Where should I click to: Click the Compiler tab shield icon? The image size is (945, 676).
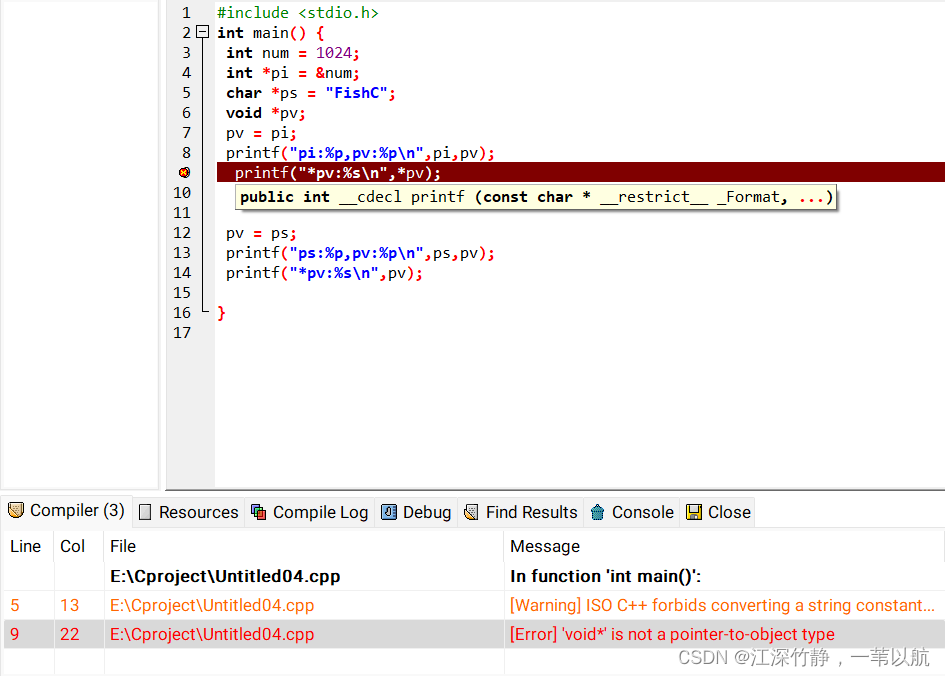point(16,510)
